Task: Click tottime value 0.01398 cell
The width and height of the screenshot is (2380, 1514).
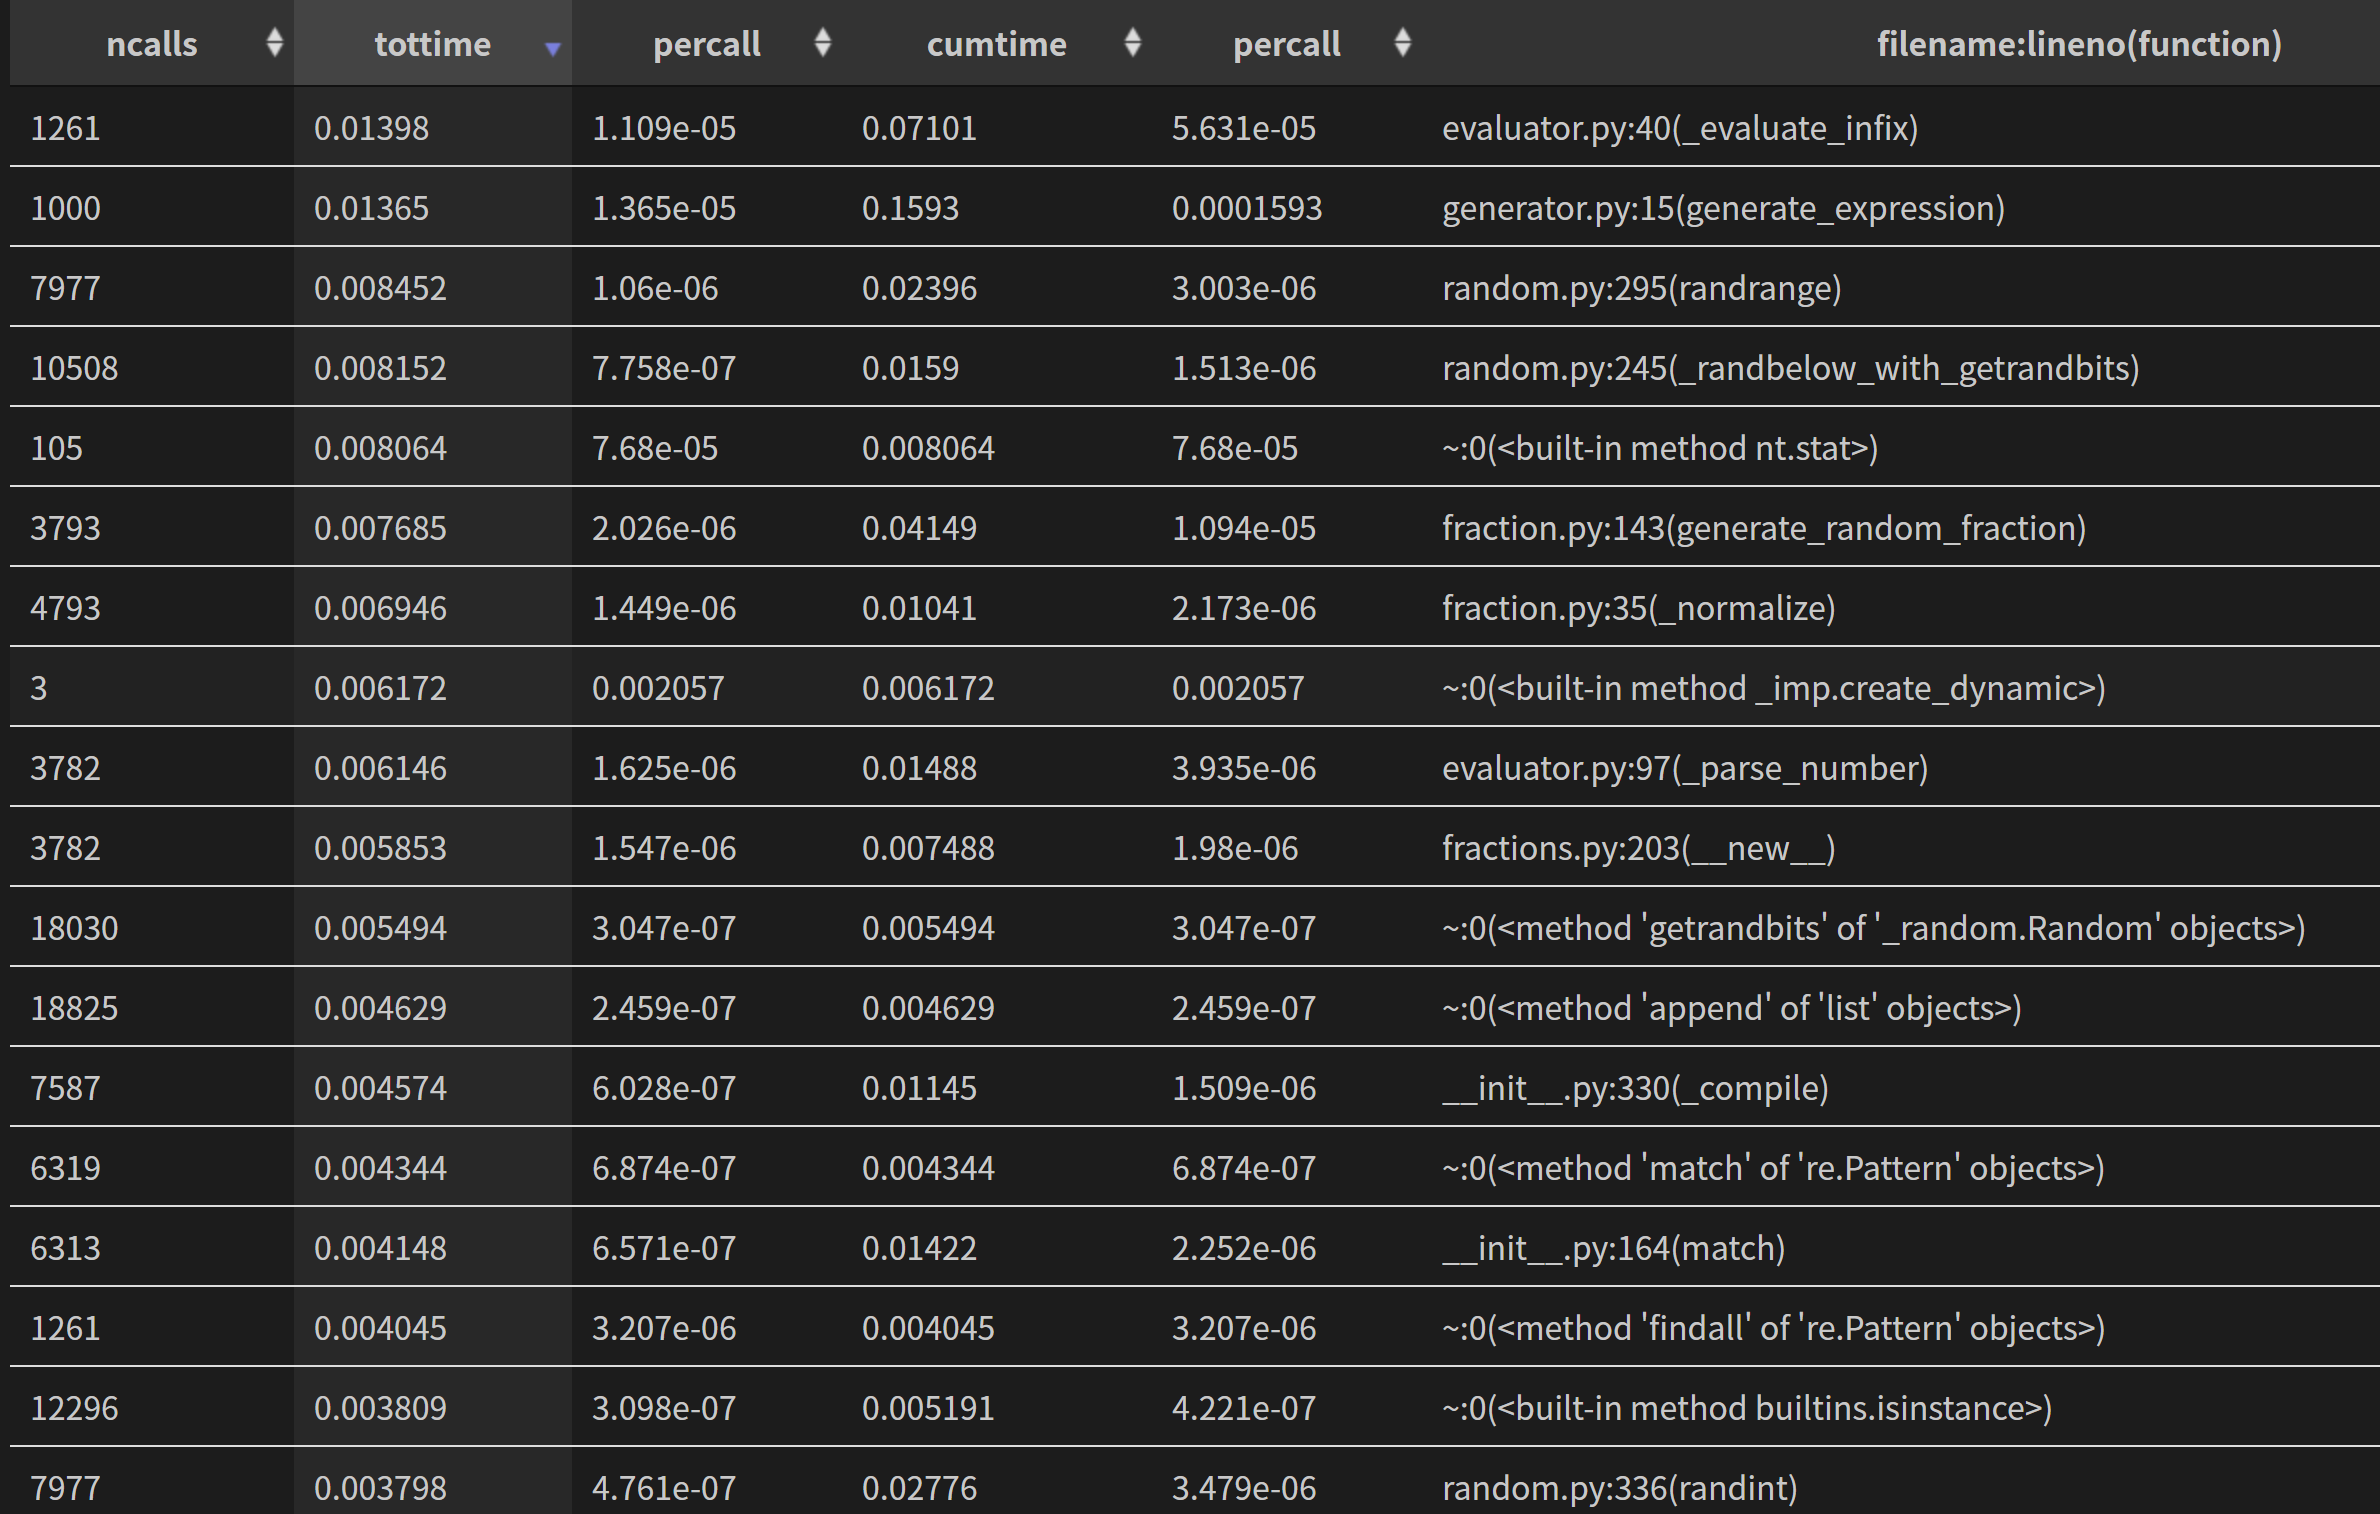Action: point(371,128)
